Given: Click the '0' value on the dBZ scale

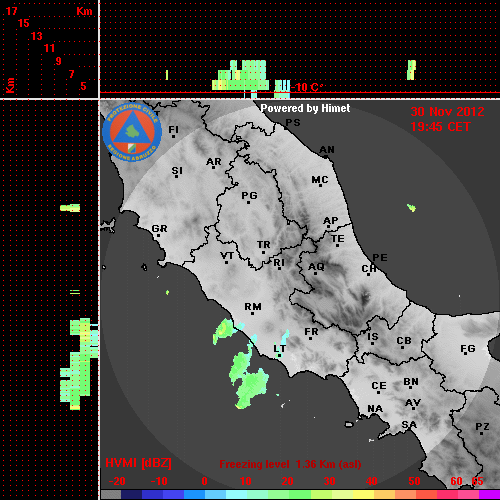Looking at the screenshot, I should tap(204, 481).
